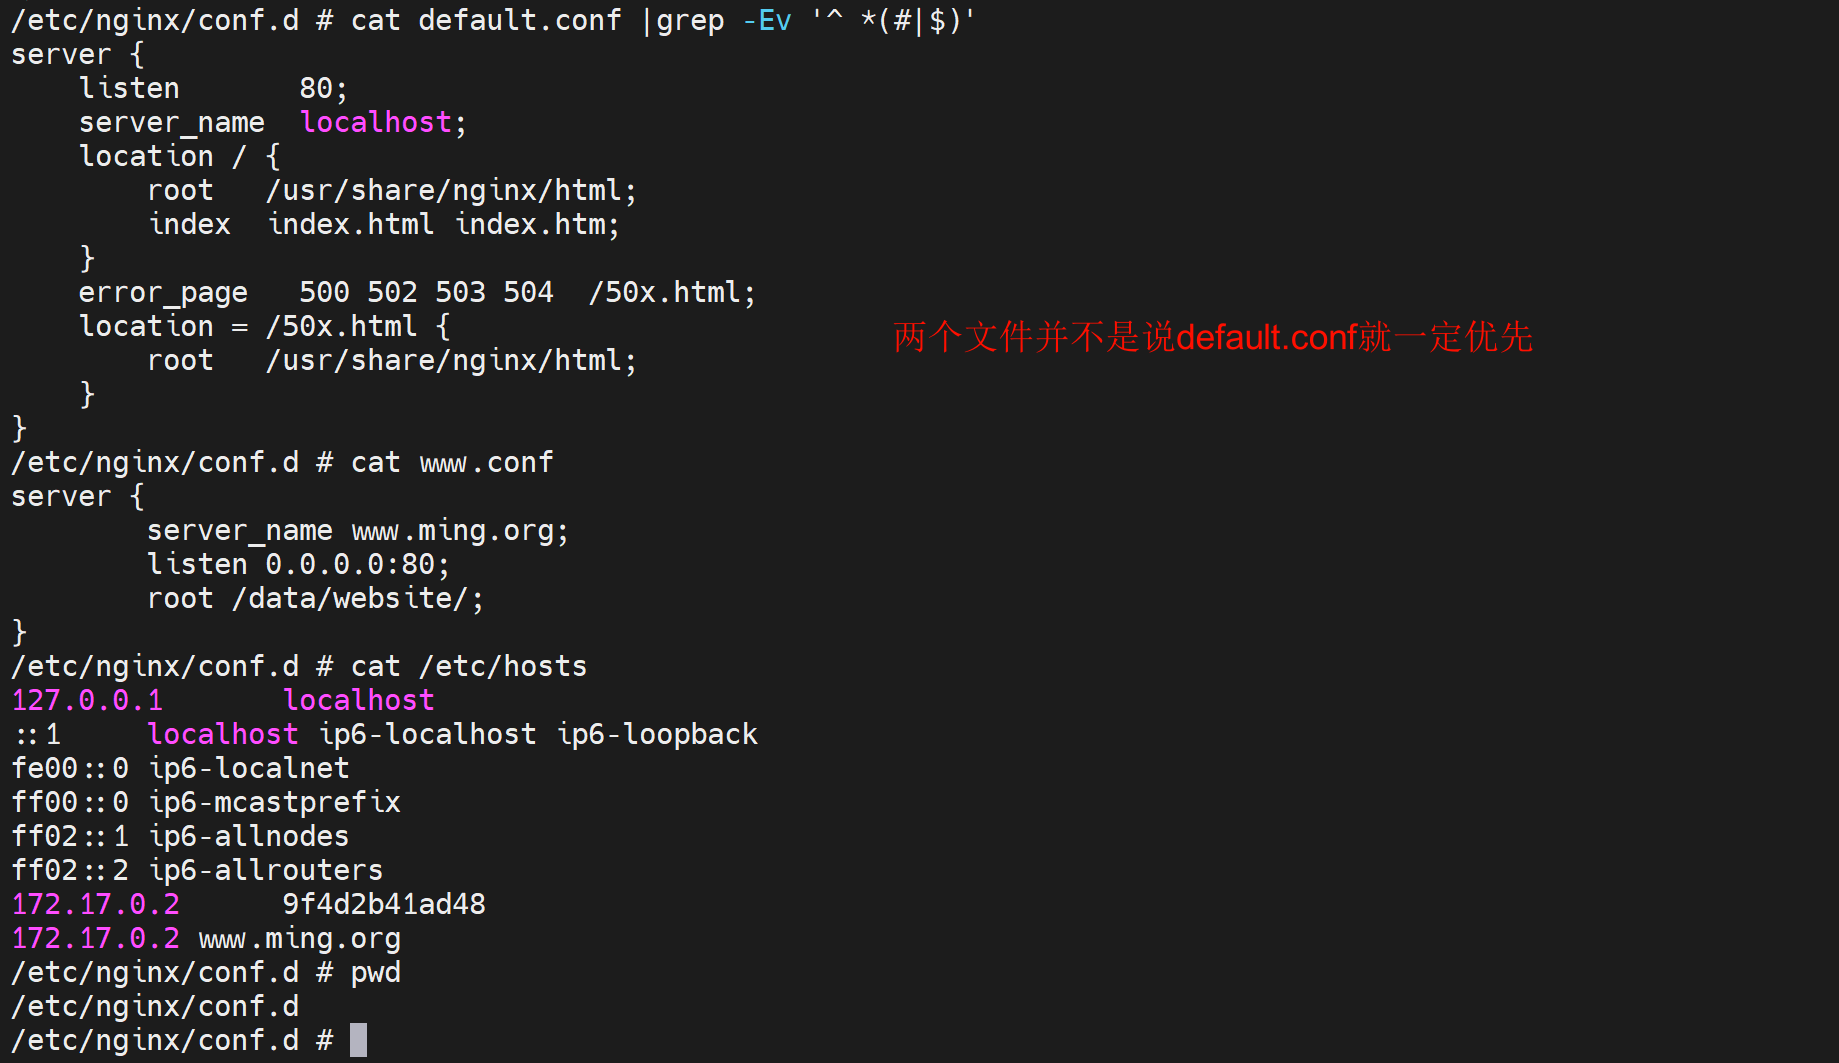The height and width of the screenshot is (1063, 1839).
Task: Click the www.conf filename in the cat command
Action: point(486,462)
